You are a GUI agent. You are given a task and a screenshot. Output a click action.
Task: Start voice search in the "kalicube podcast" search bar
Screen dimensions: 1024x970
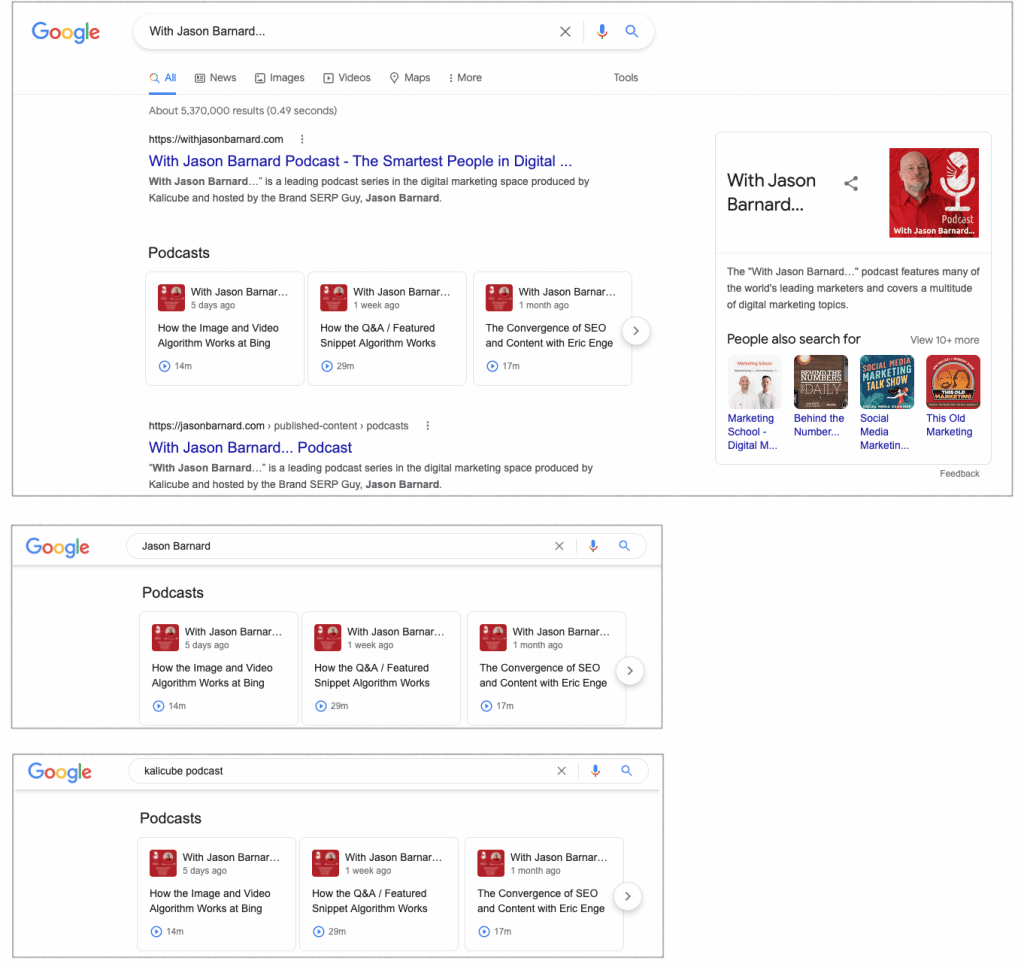point(595,771)
